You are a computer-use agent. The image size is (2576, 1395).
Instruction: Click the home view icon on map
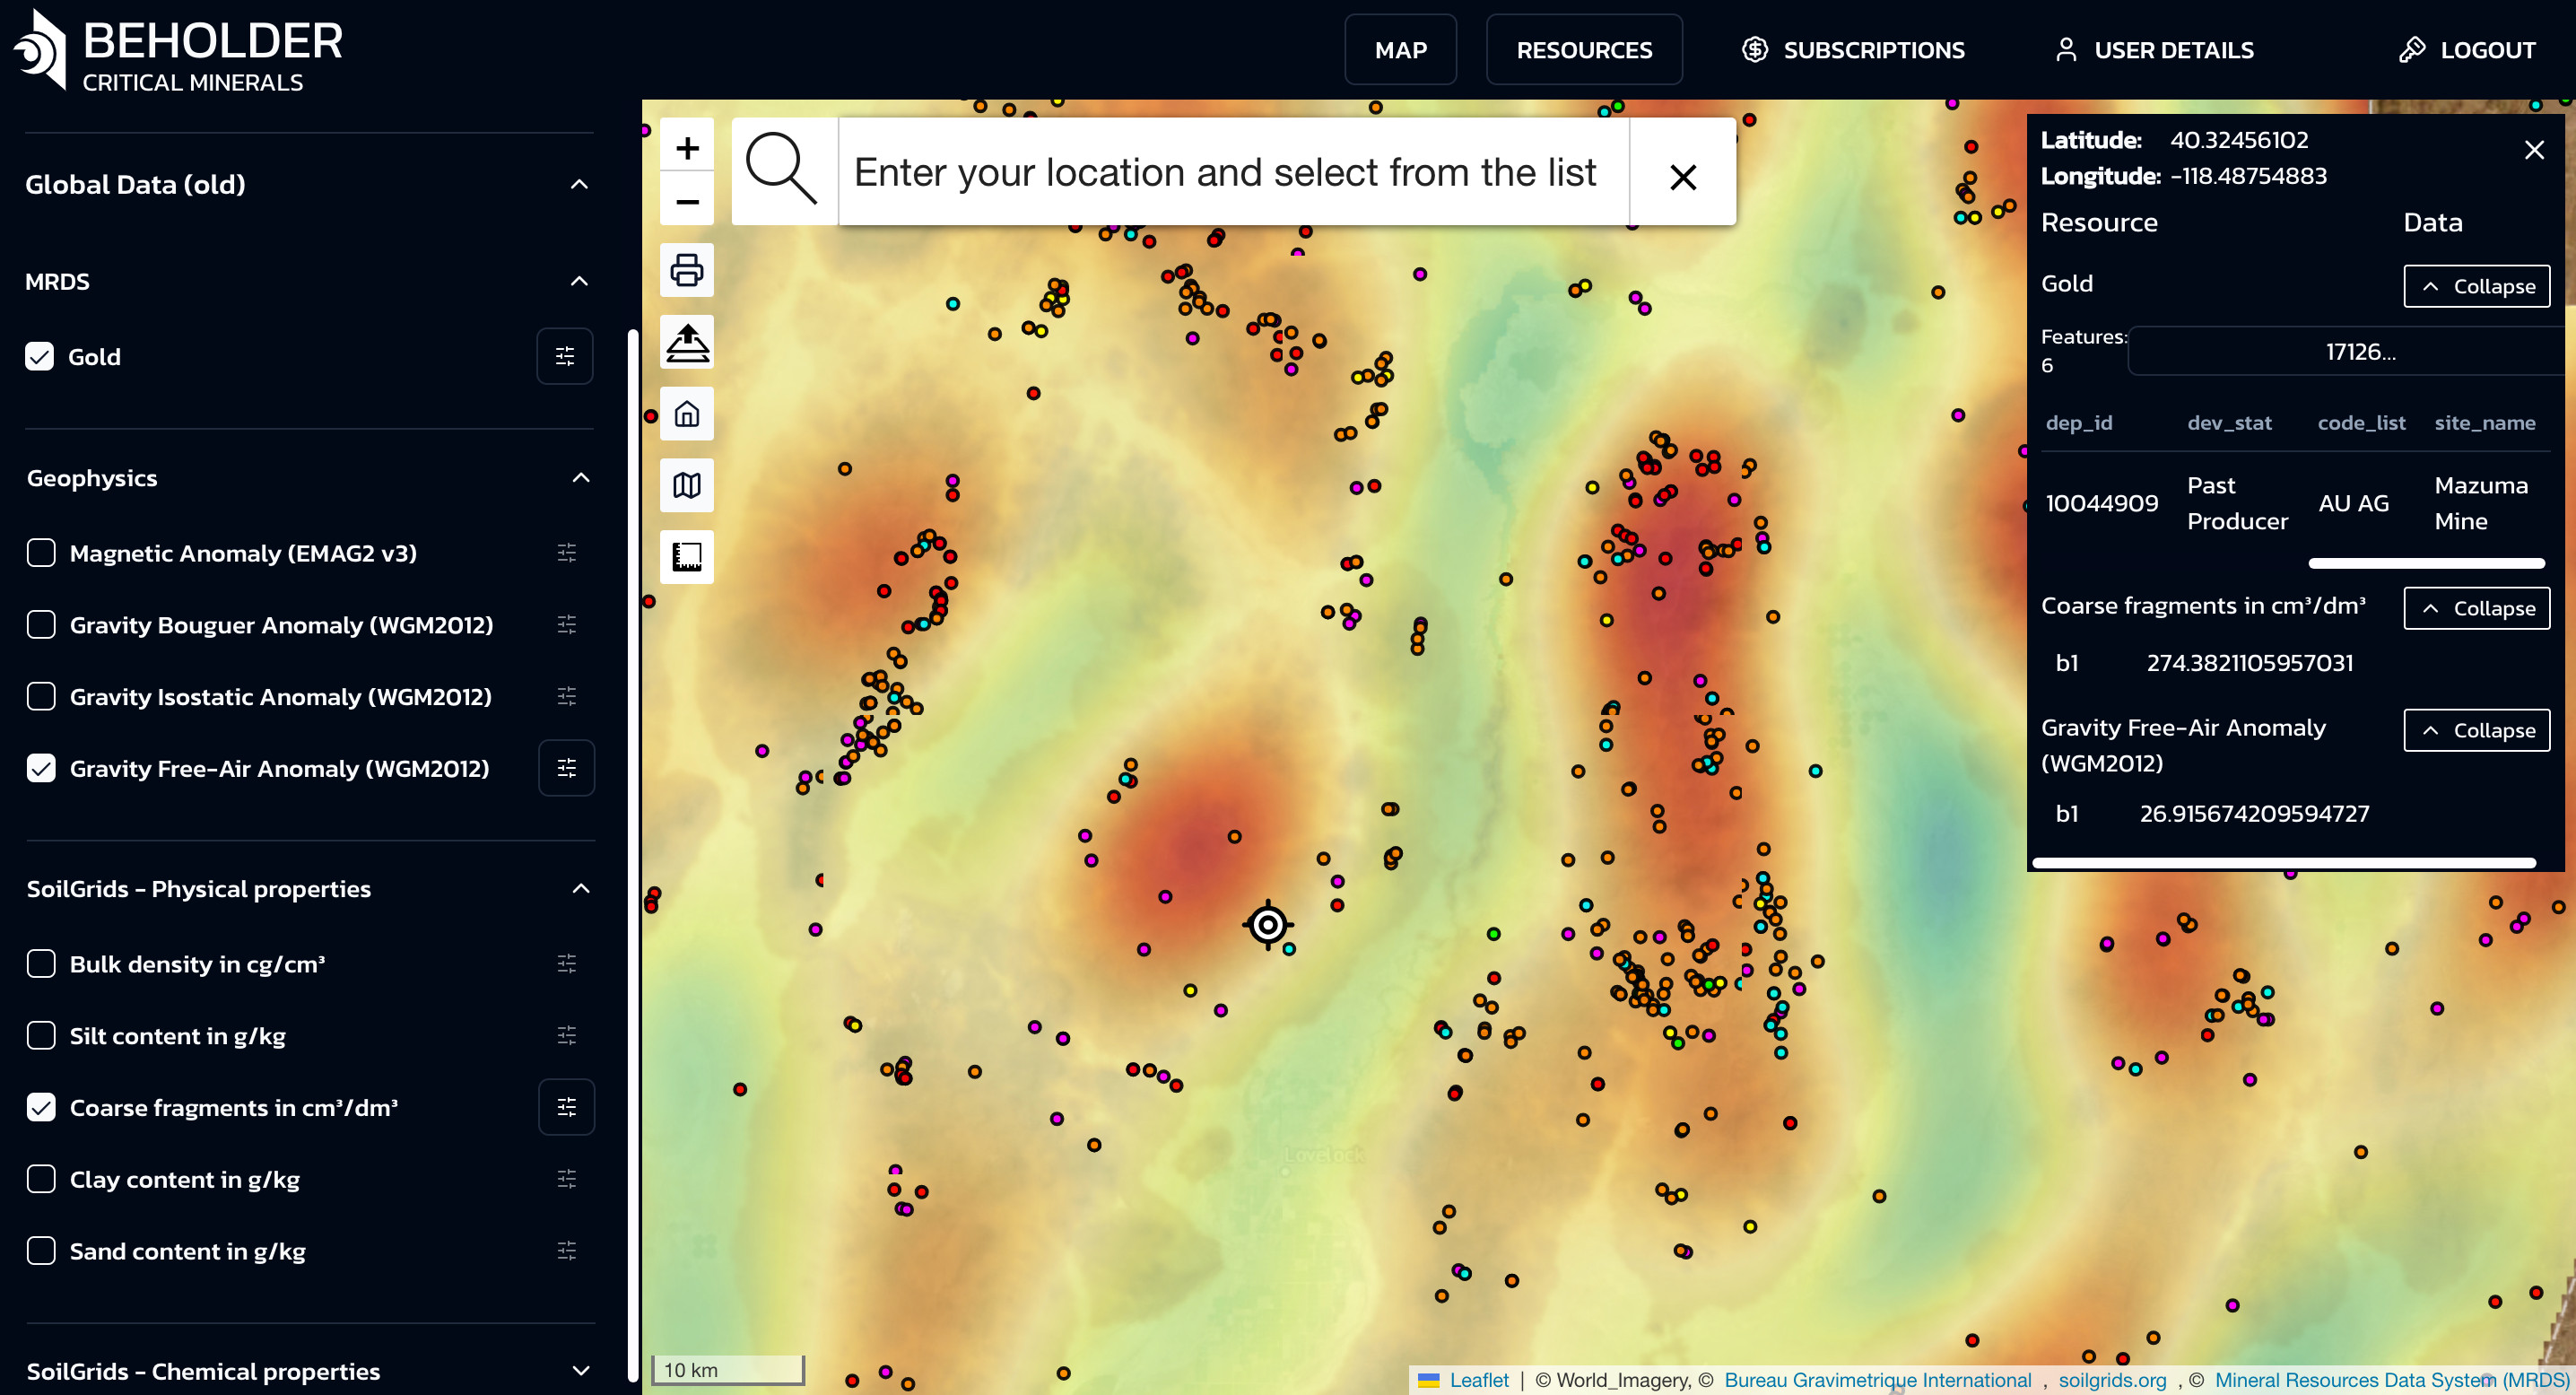coord(687,414)
